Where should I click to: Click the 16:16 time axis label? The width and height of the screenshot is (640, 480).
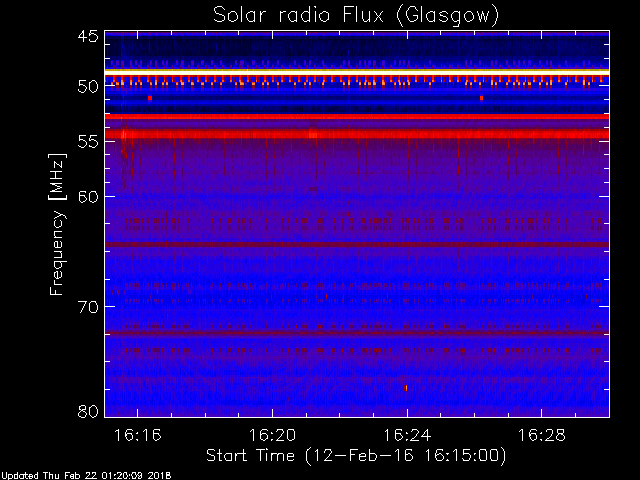[x=138, y=435]
